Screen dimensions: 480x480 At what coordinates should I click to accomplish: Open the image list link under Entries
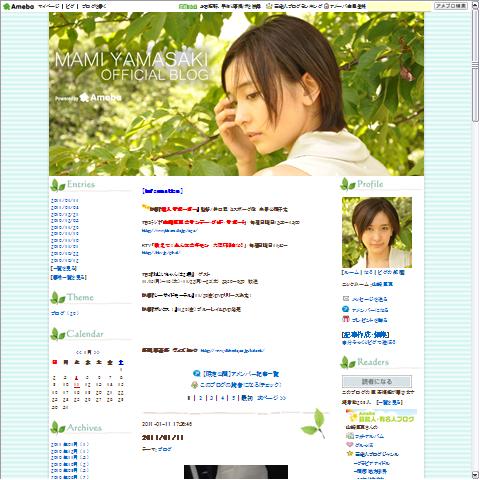(69, 277)
